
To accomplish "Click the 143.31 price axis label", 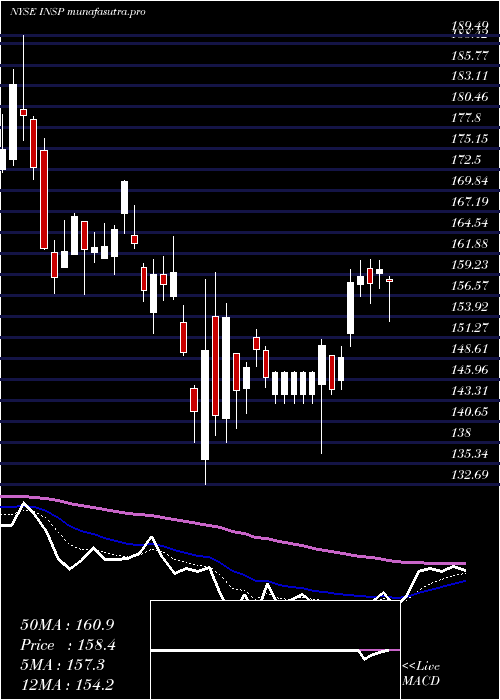I will pos(470,391).
